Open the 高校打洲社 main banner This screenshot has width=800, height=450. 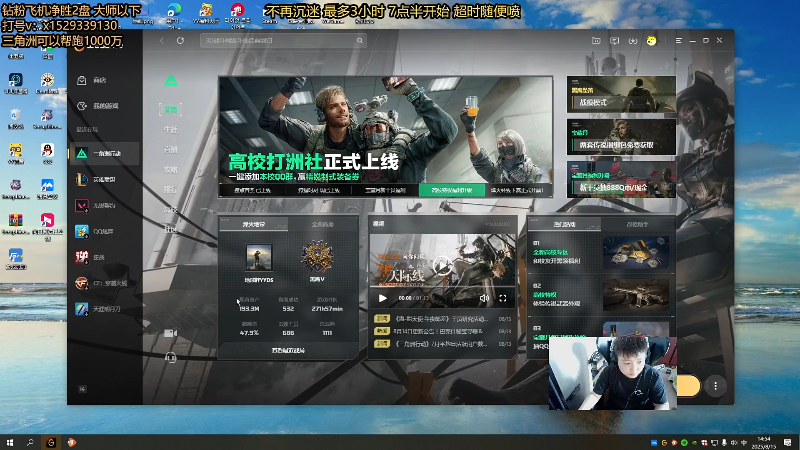(x=385, y=130)
